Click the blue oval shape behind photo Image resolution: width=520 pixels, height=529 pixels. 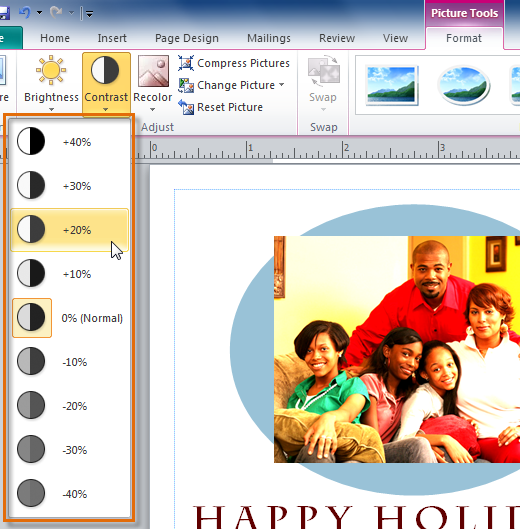pos(251,349)
